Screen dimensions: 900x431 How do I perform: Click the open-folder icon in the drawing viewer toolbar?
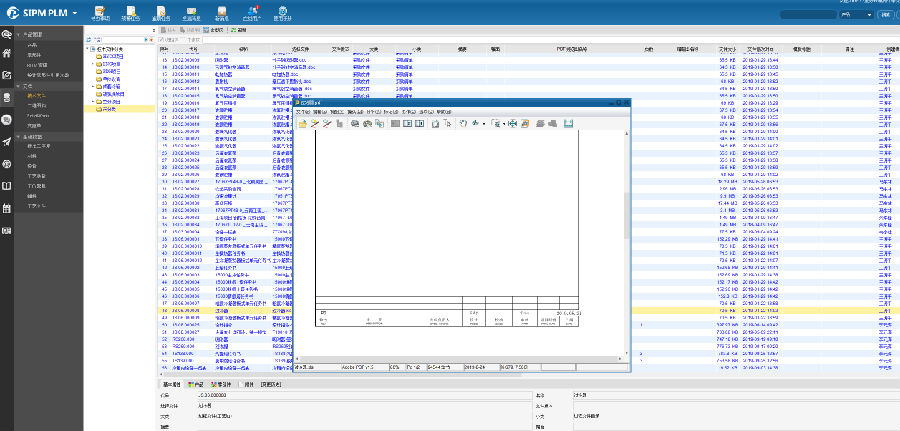click(302, 123)
